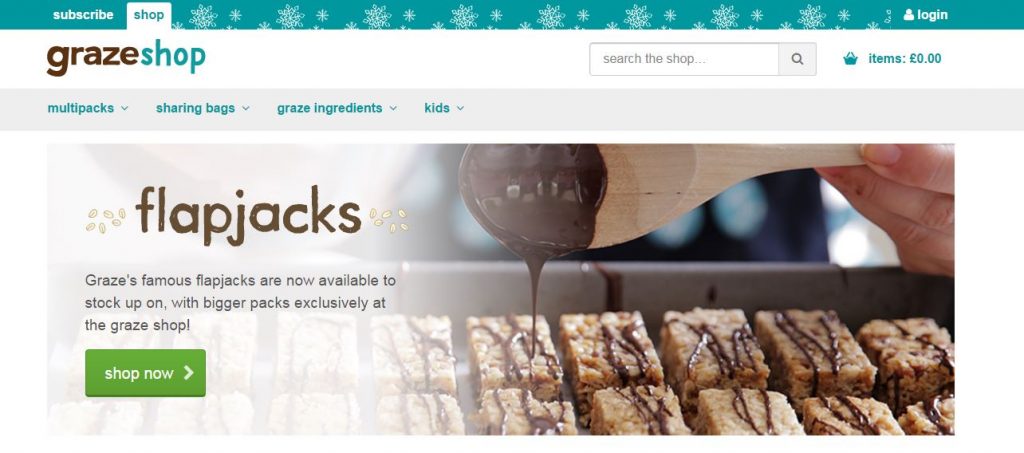1024x453 pixels.
Task: Open the kids dropdown chevron
Action: click(x=460, y=108)
